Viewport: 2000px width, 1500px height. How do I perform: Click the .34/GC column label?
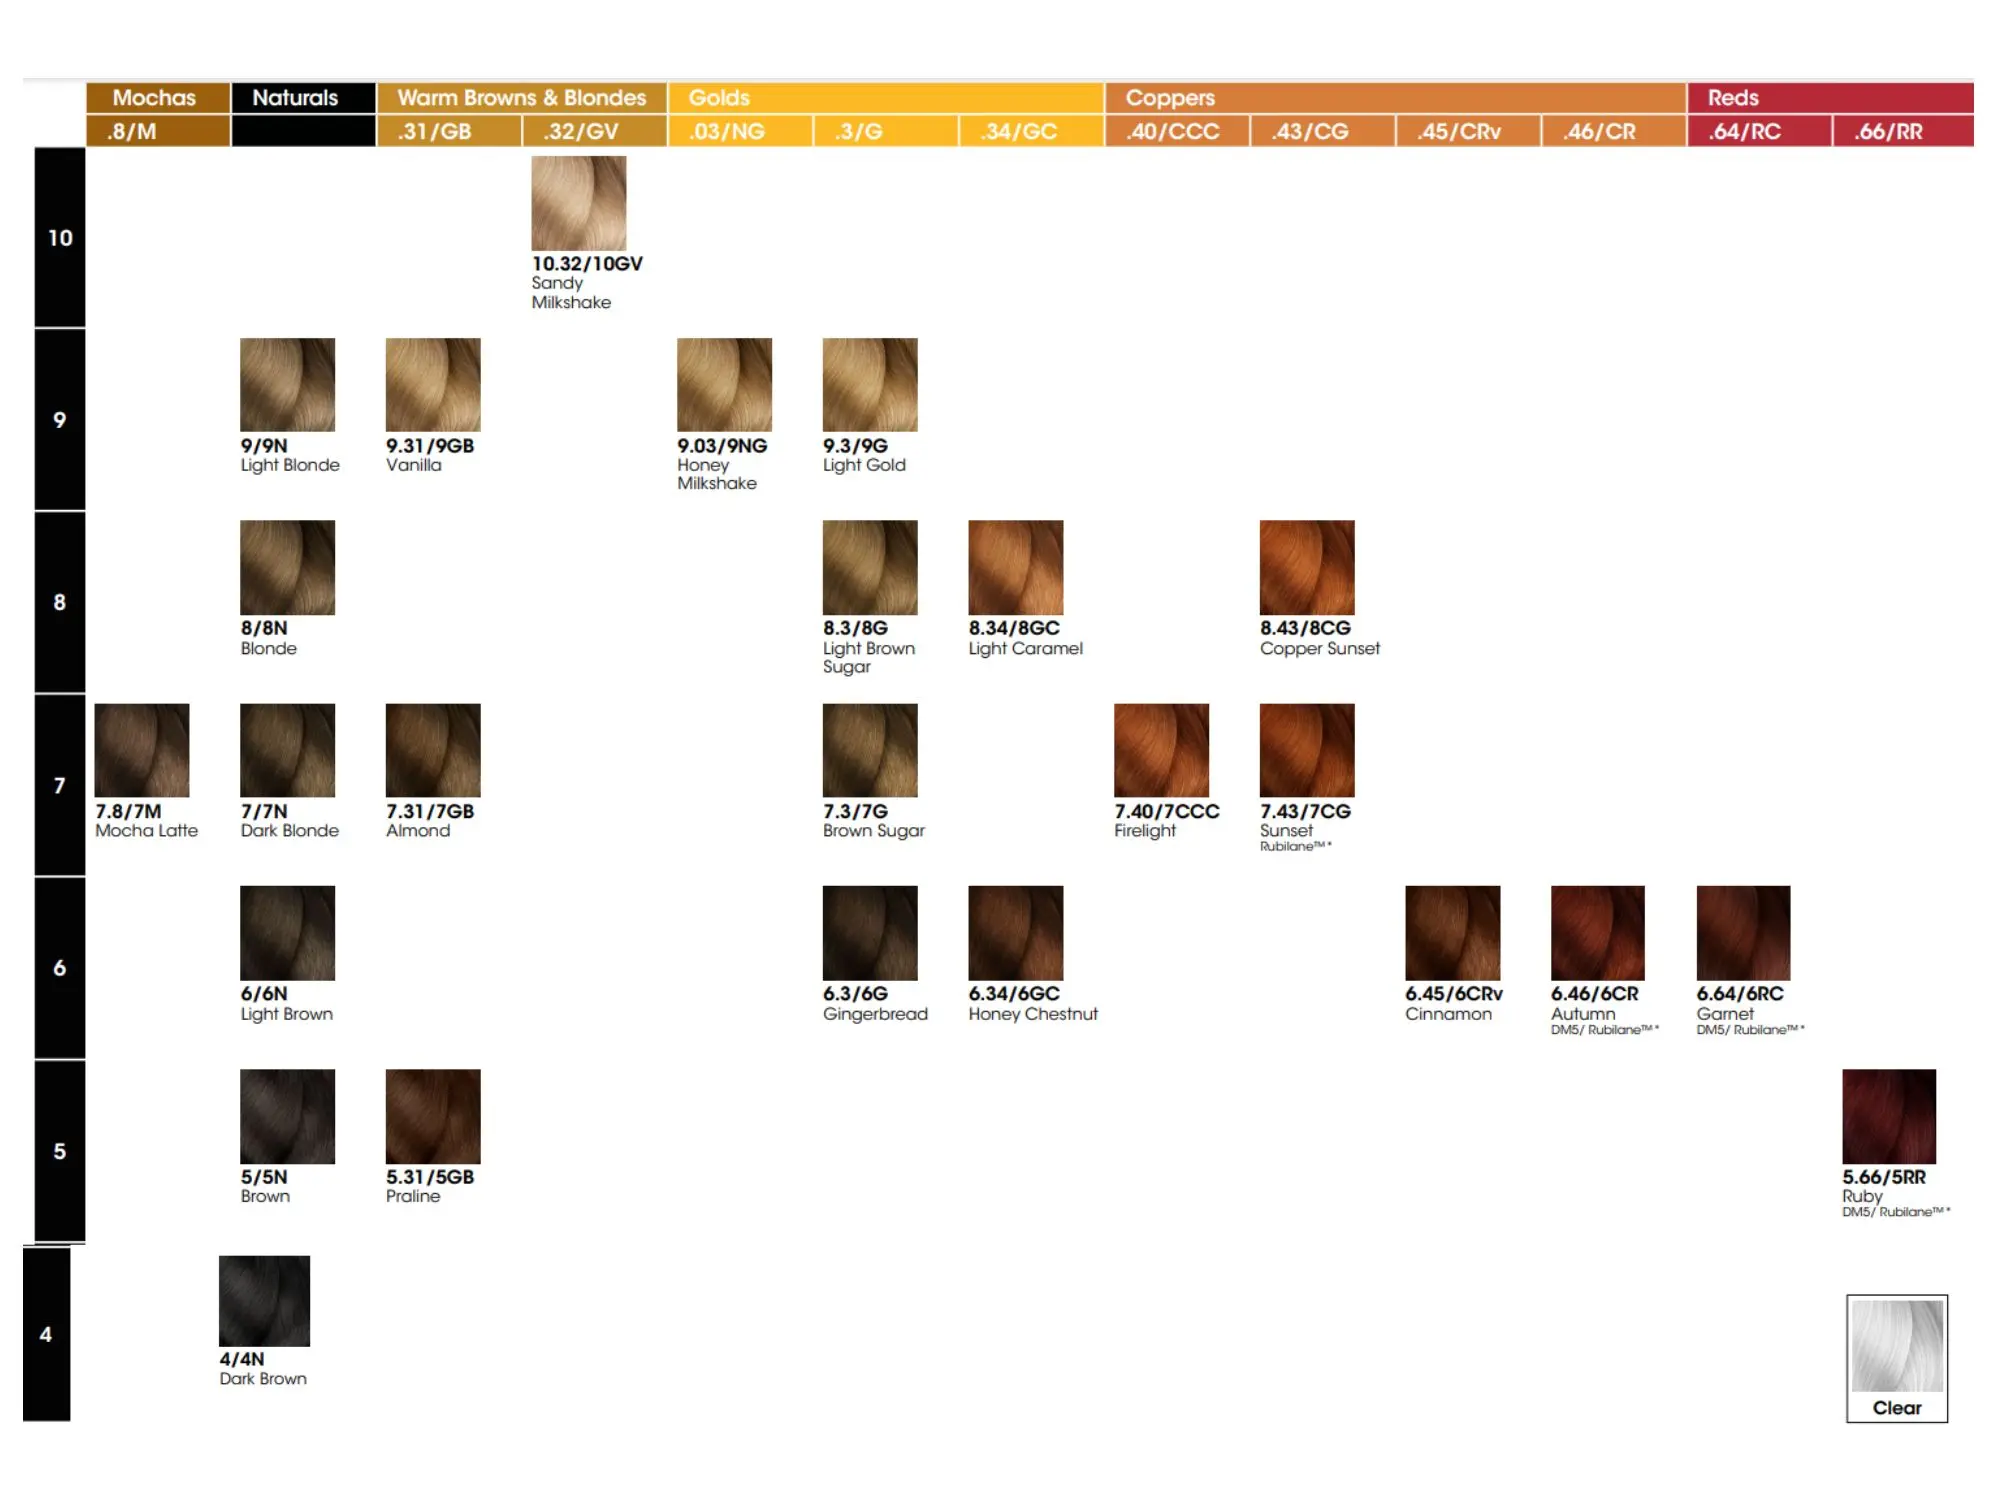click(x=1020, y=131)
